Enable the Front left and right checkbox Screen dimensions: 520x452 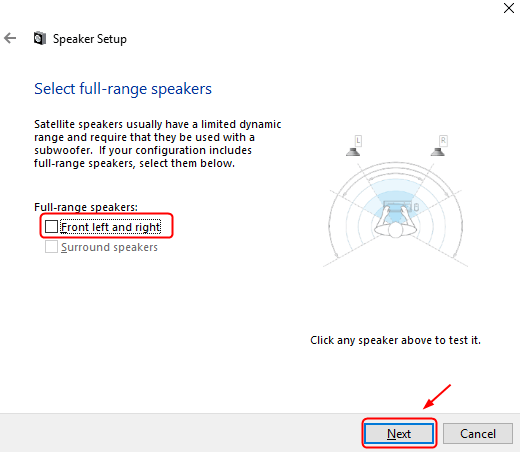51,227
